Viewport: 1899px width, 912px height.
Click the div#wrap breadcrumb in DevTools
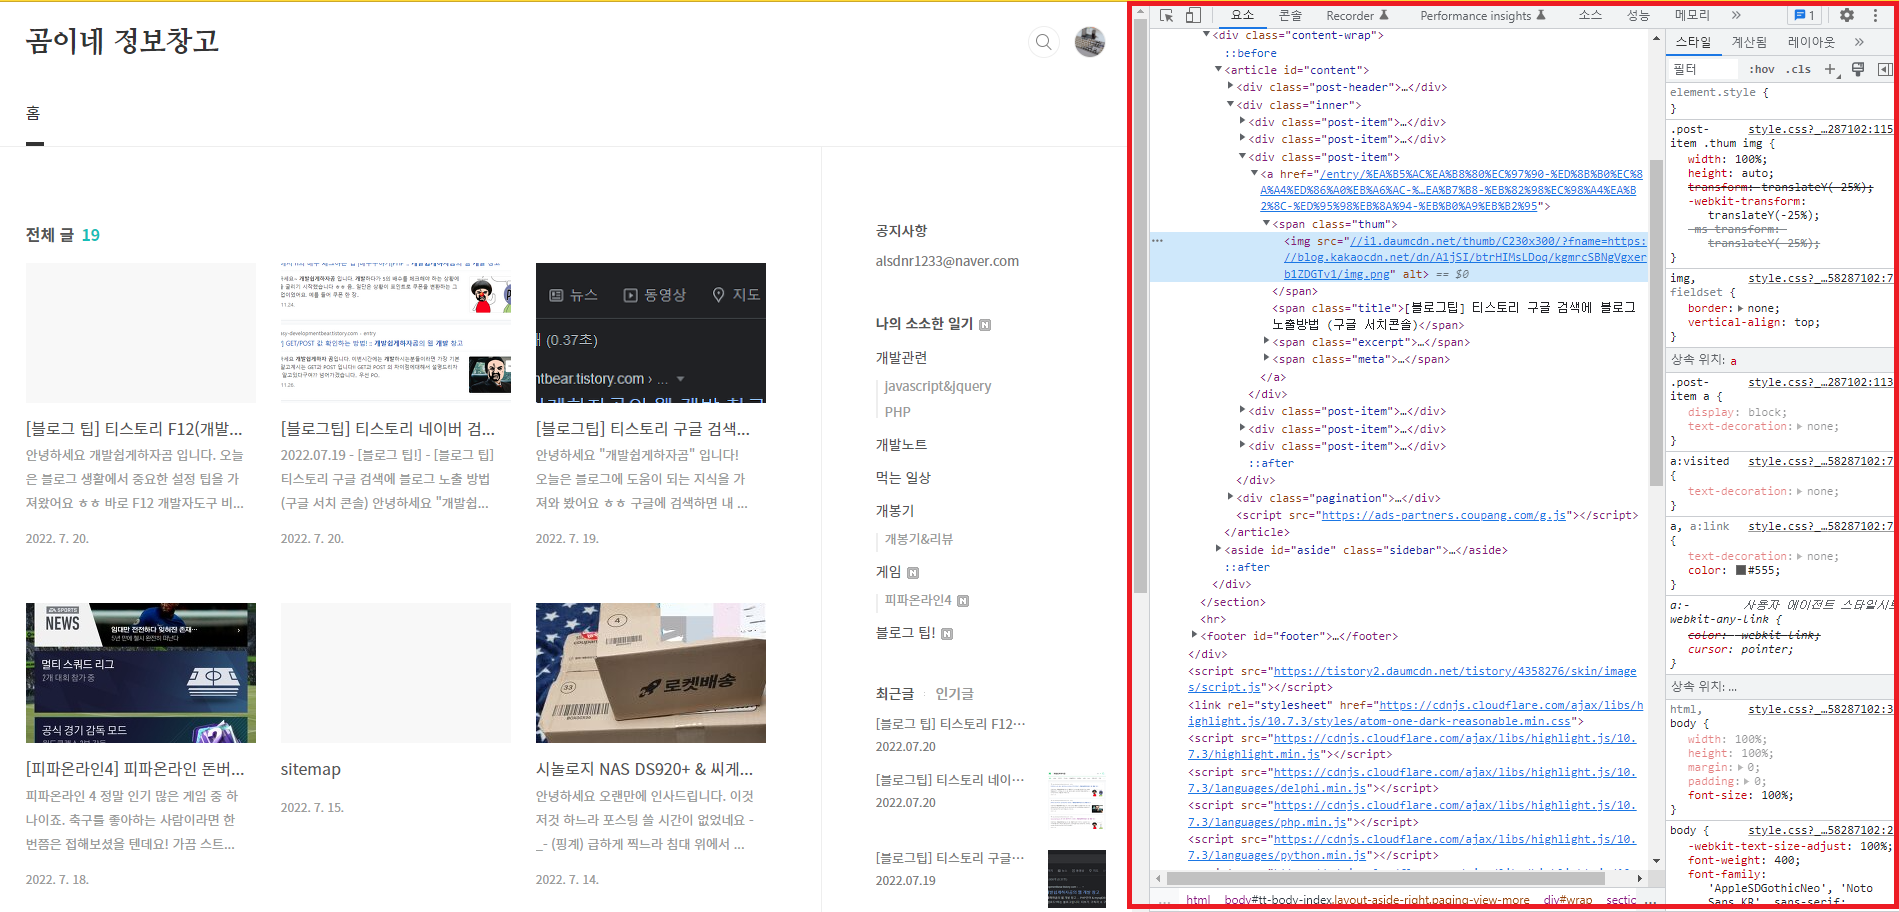point(1567,900)
